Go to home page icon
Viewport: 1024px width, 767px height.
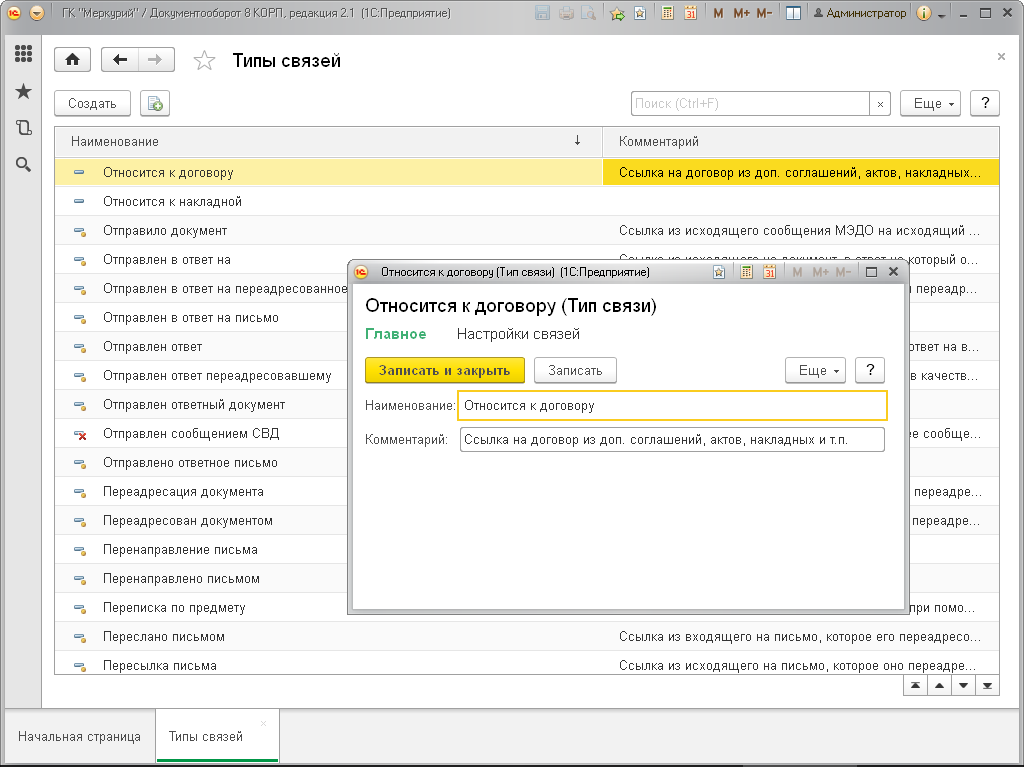click(x=72, y=60)
